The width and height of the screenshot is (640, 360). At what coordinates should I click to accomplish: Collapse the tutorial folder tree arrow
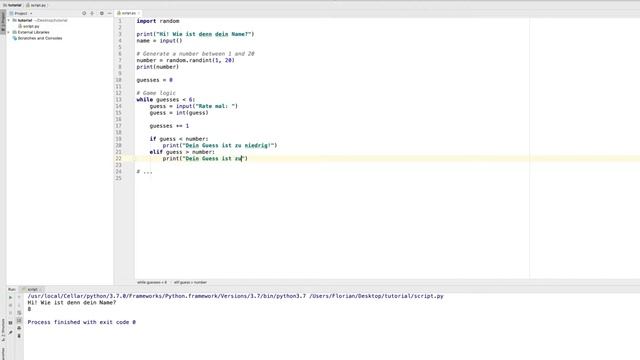[9, 20]
